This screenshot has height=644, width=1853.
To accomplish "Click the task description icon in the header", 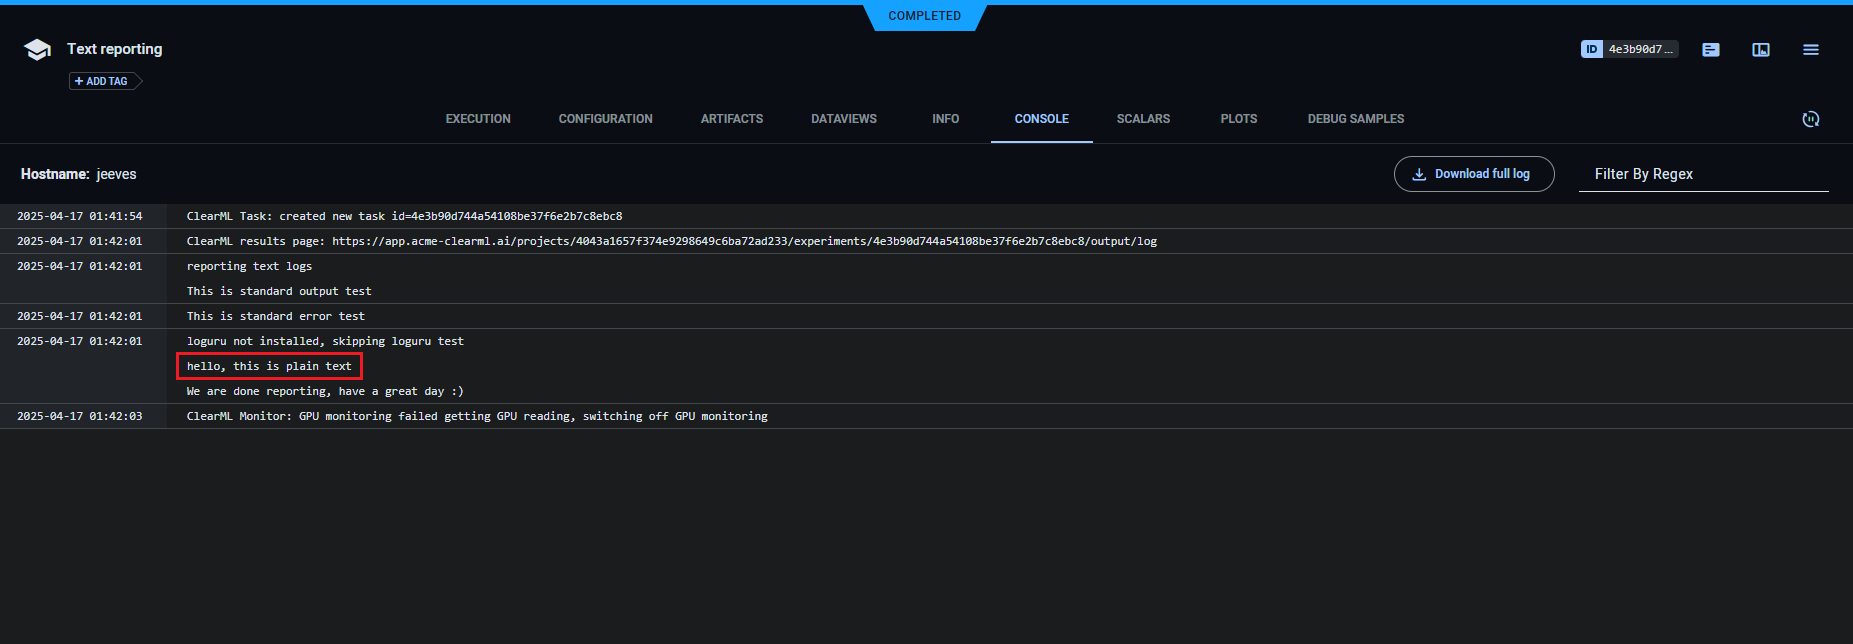I will coord(1711,49).
